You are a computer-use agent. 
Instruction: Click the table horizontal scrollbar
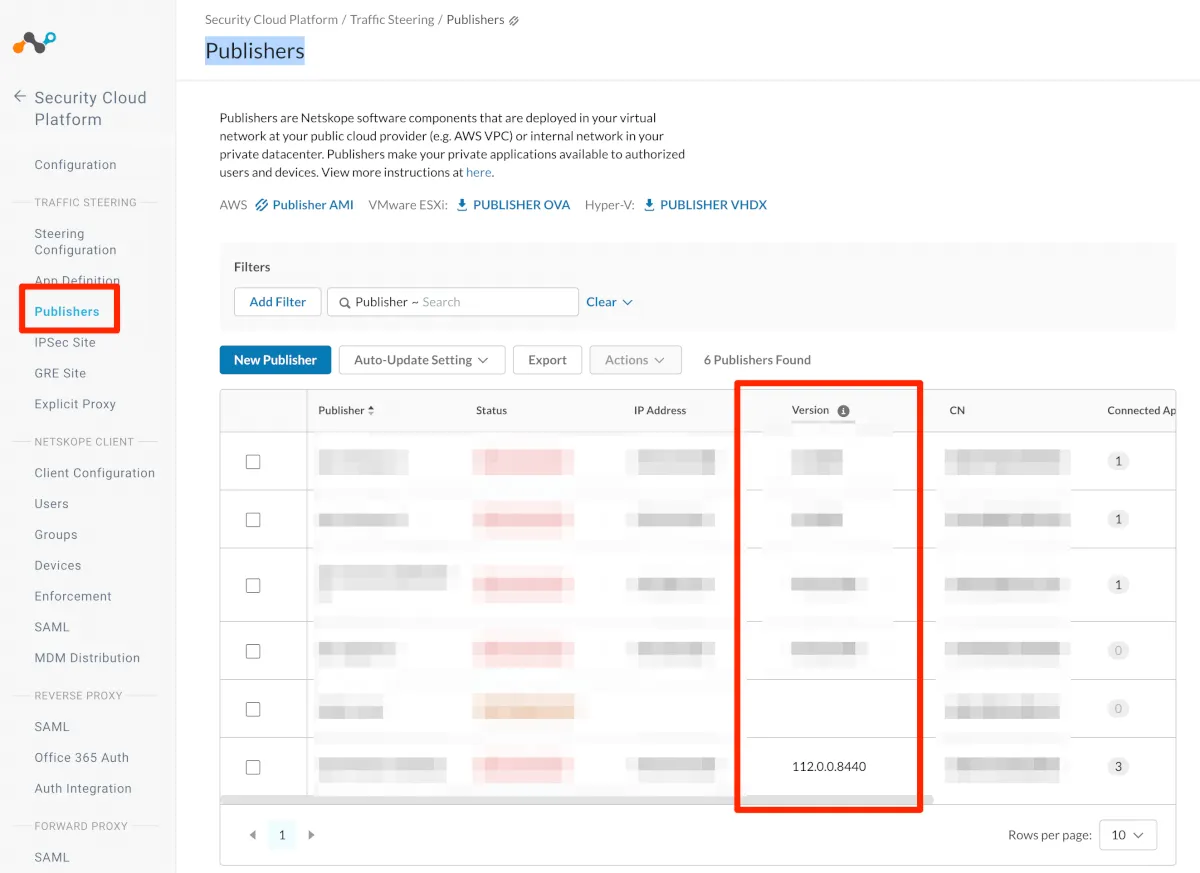click(x=576, y=800)
